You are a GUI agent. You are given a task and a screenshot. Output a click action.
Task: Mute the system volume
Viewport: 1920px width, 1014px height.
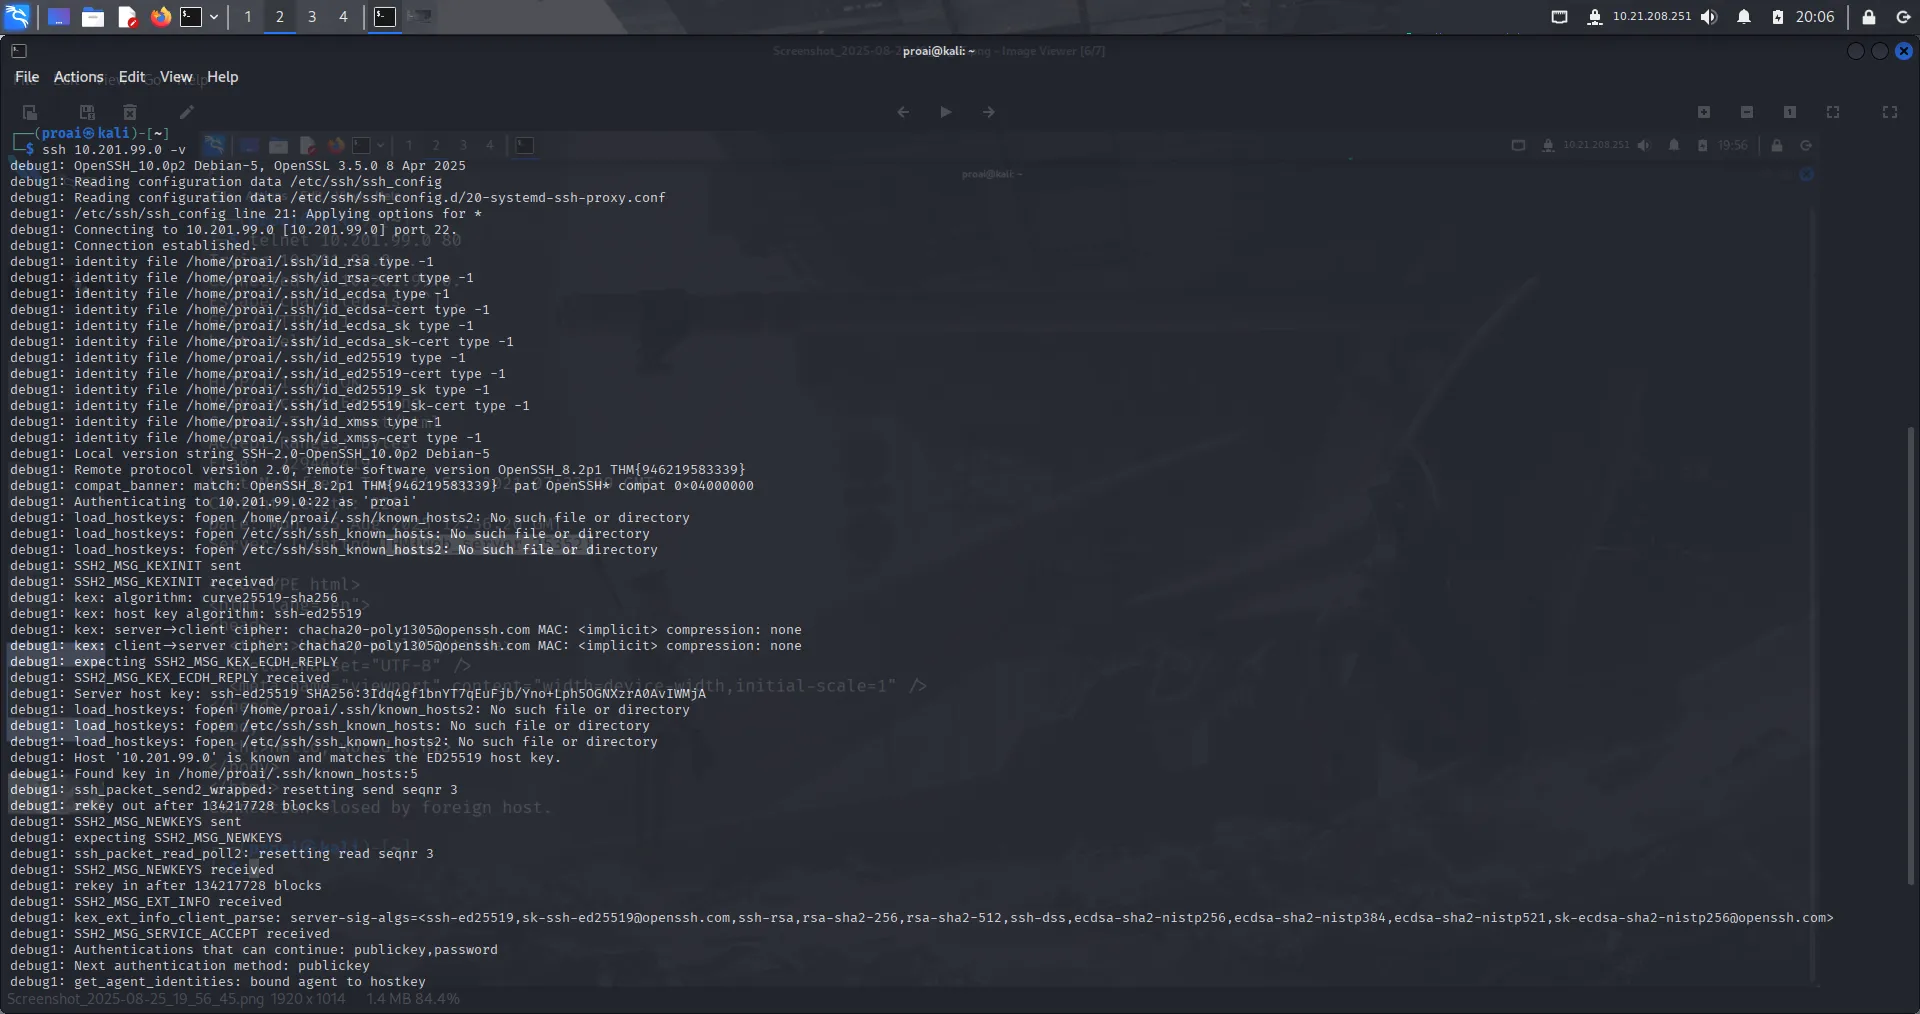point(1709,17)
